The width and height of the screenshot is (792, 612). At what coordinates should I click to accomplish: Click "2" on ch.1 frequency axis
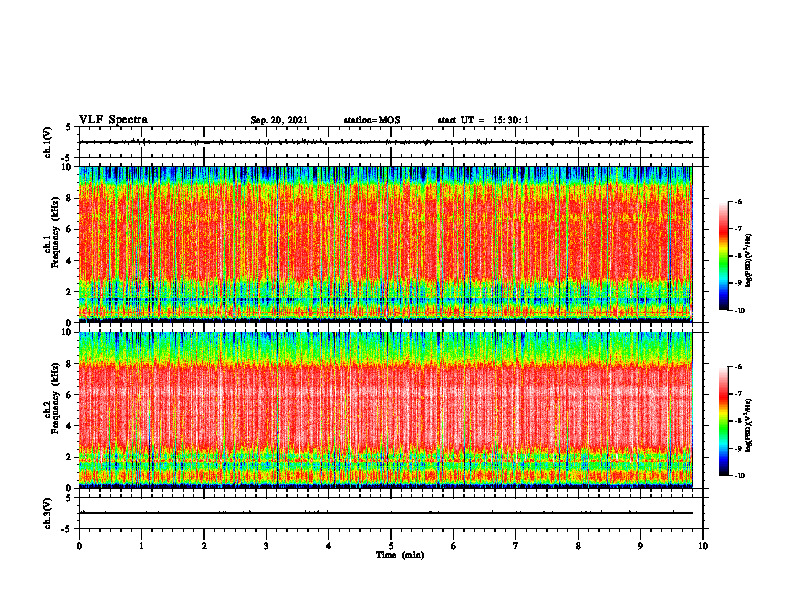point(70,292)
